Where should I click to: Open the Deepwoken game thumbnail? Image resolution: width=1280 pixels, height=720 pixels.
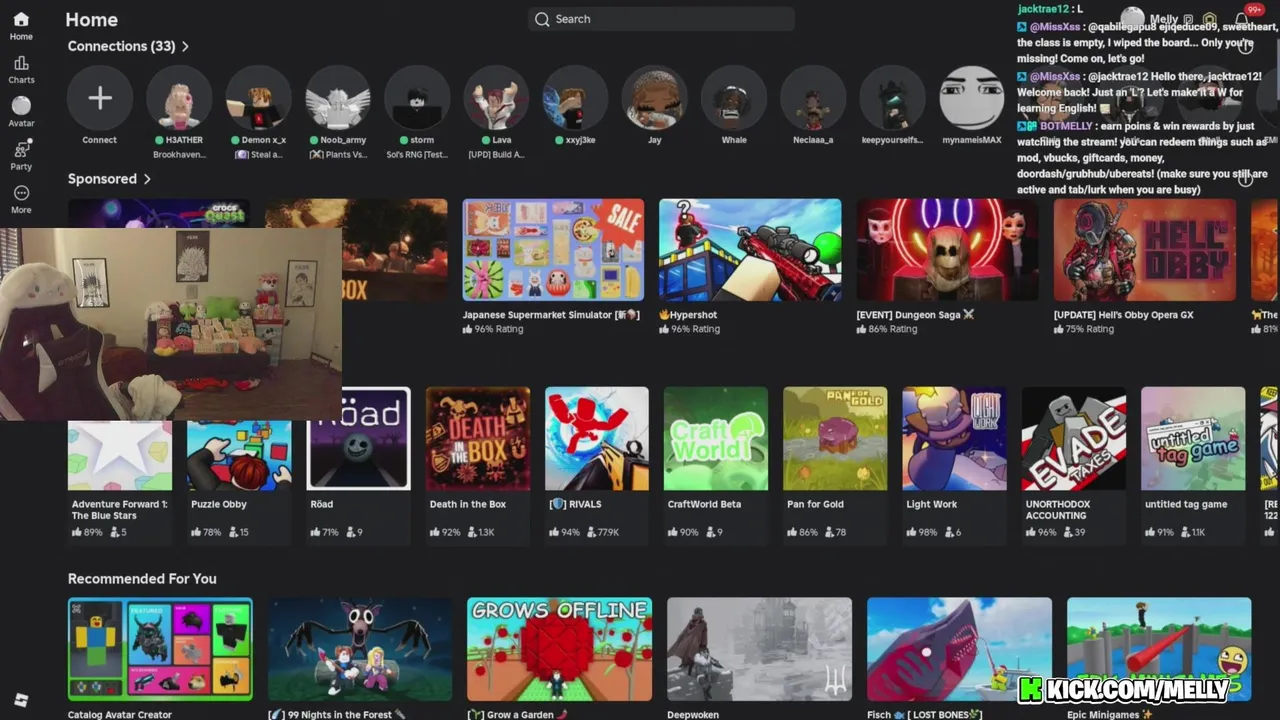point(760,649)
